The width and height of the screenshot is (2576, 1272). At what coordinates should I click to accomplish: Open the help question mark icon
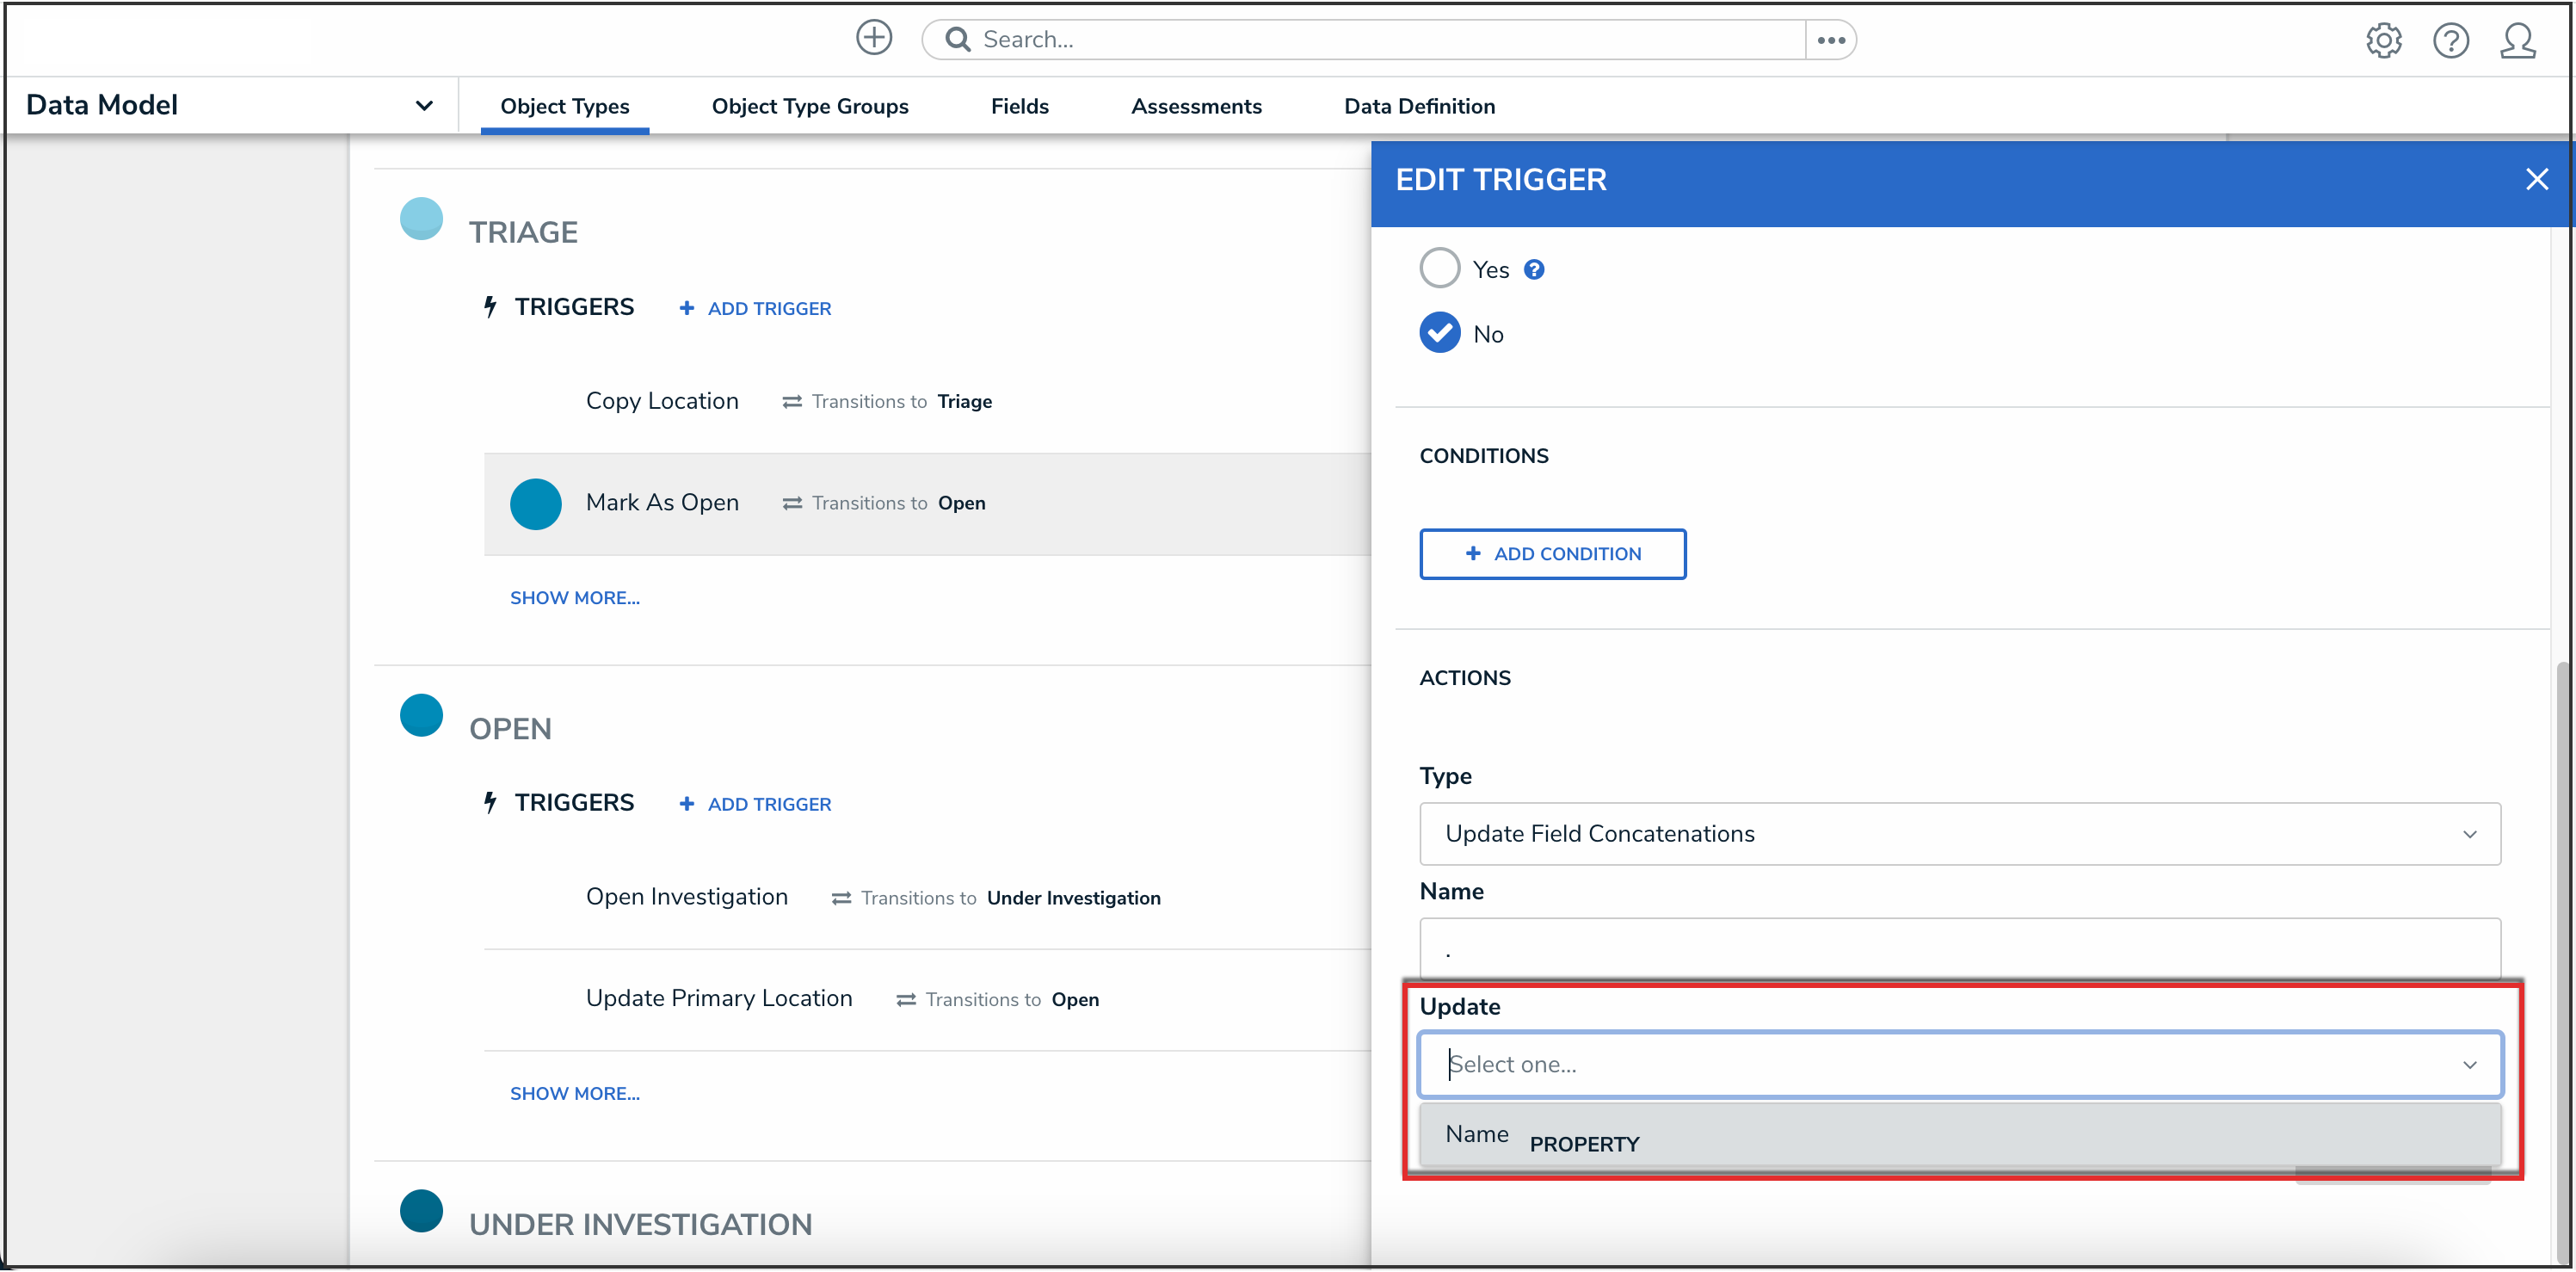point(2450,40)
